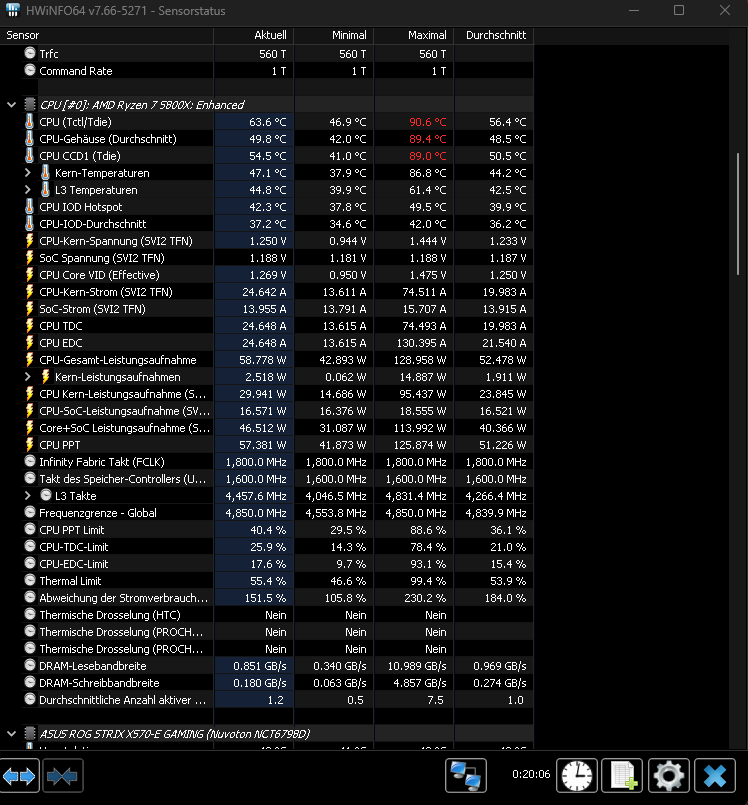Collapse ASUS ROG STRIX X570-E group
The height and width of the screenshot is (805, 748).
[11, 734]
